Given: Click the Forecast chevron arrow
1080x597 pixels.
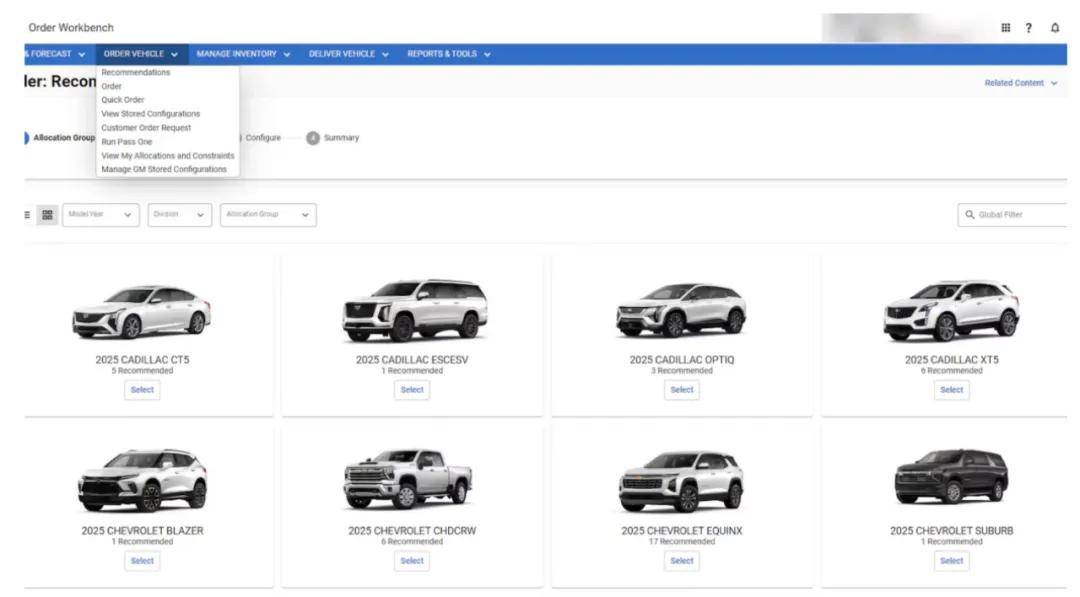Looking at the screenshot, I should click(81, 54).
